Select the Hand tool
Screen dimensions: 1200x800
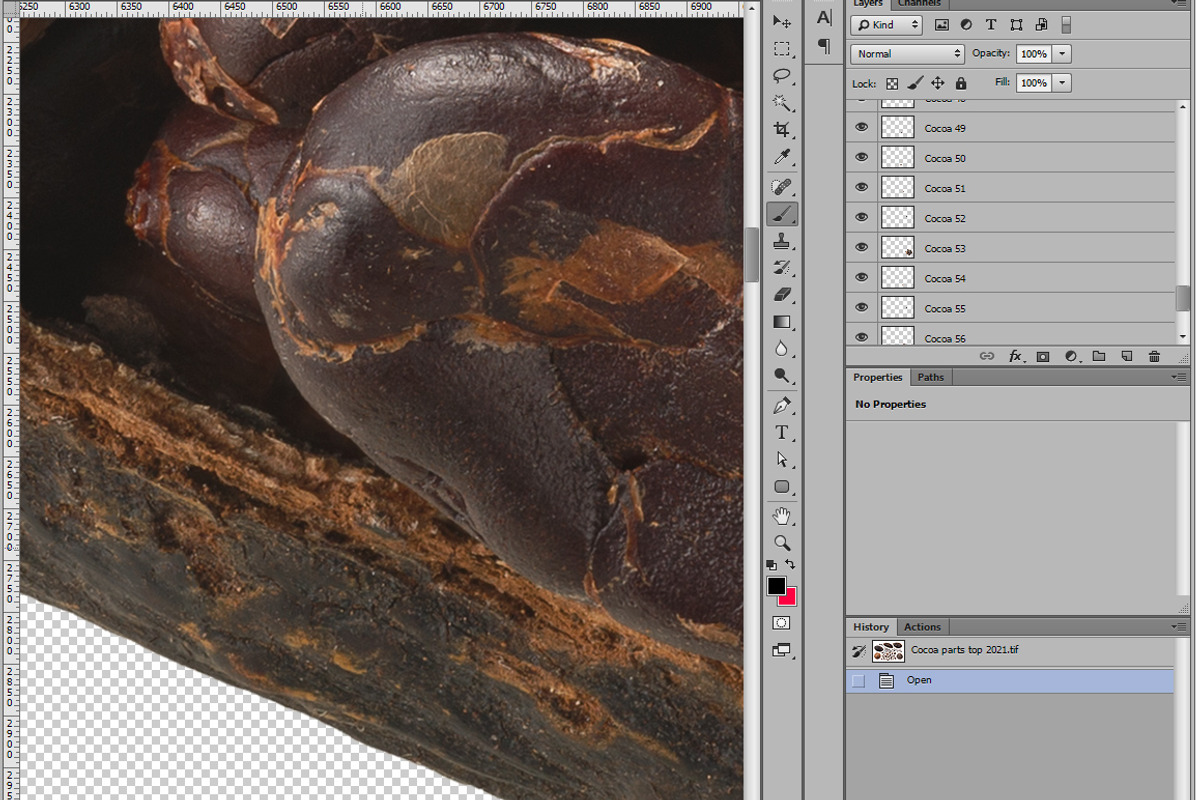tap(782, 516)
